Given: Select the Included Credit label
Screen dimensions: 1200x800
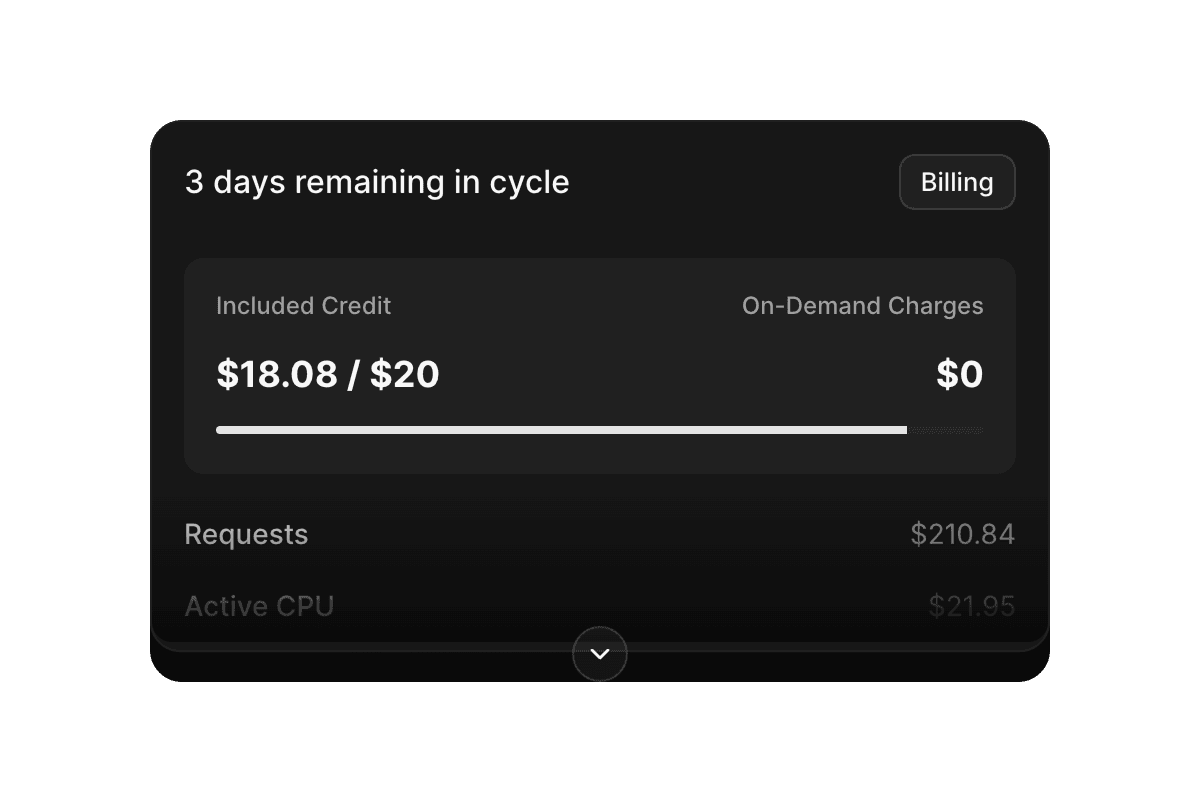Looking at the screenshot, I should click(x=303, y=306).
